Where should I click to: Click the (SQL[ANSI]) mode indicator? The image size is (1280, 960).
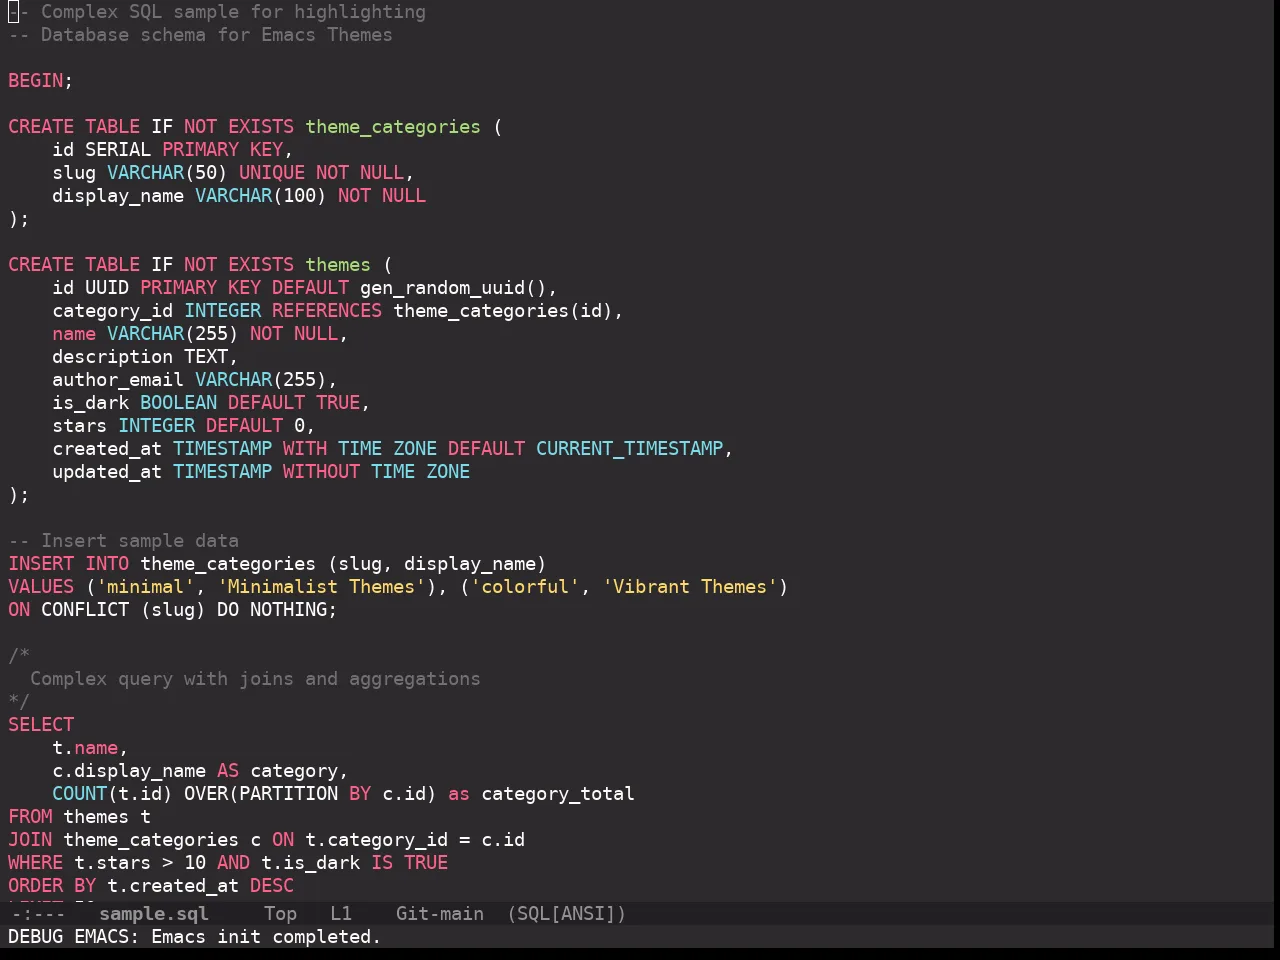click(566, 914)
